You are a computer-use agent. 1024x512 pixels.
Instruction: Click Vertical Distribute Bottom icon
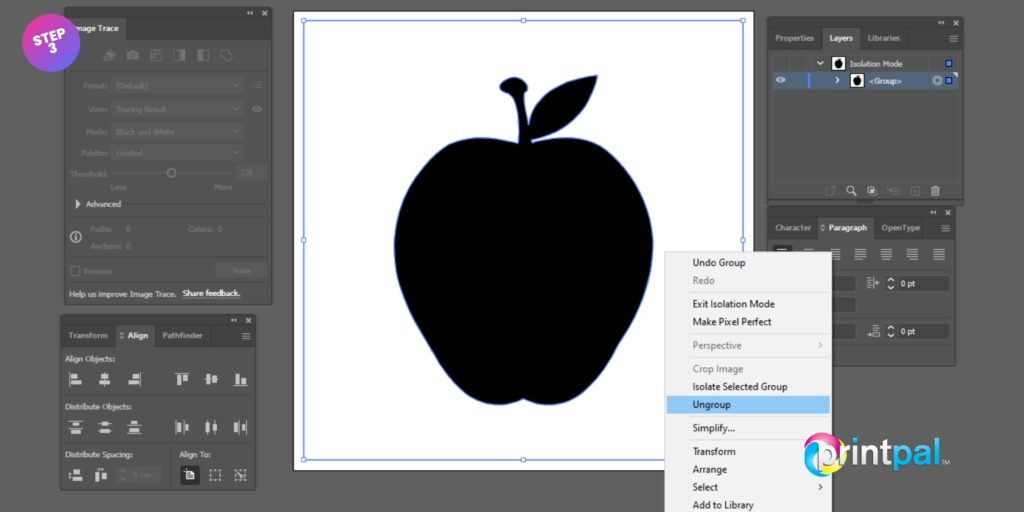point(134,428)
